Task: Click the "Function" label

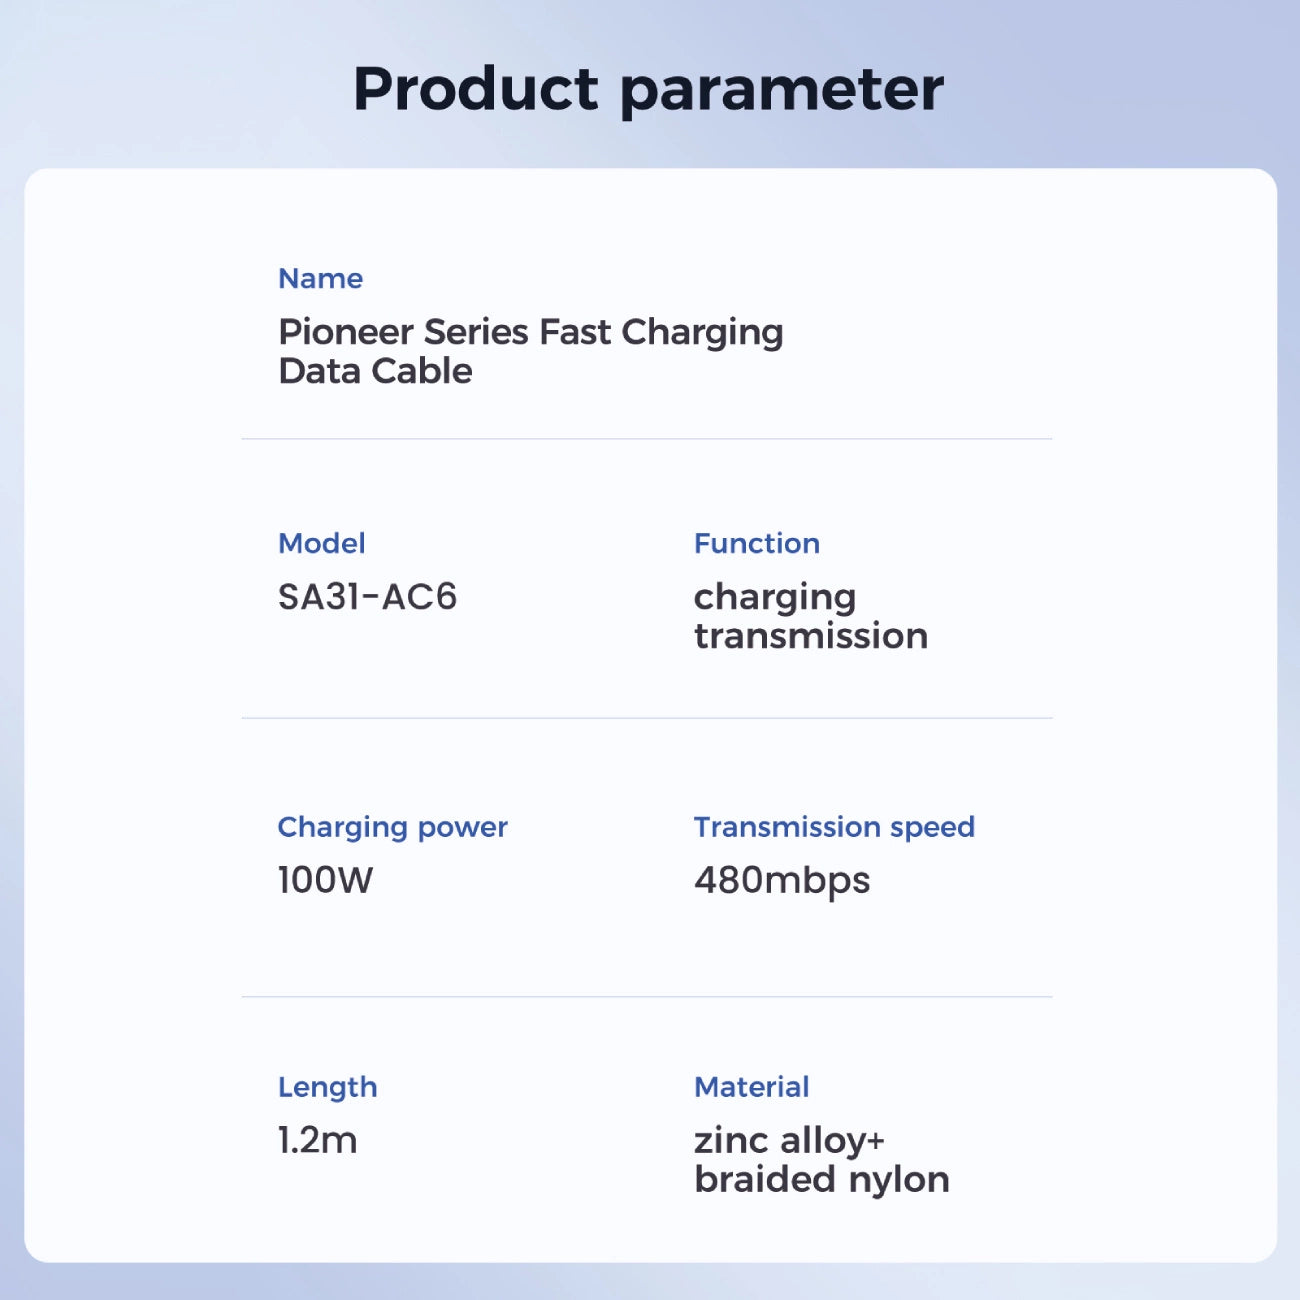Action: click(x=757, y=543)
